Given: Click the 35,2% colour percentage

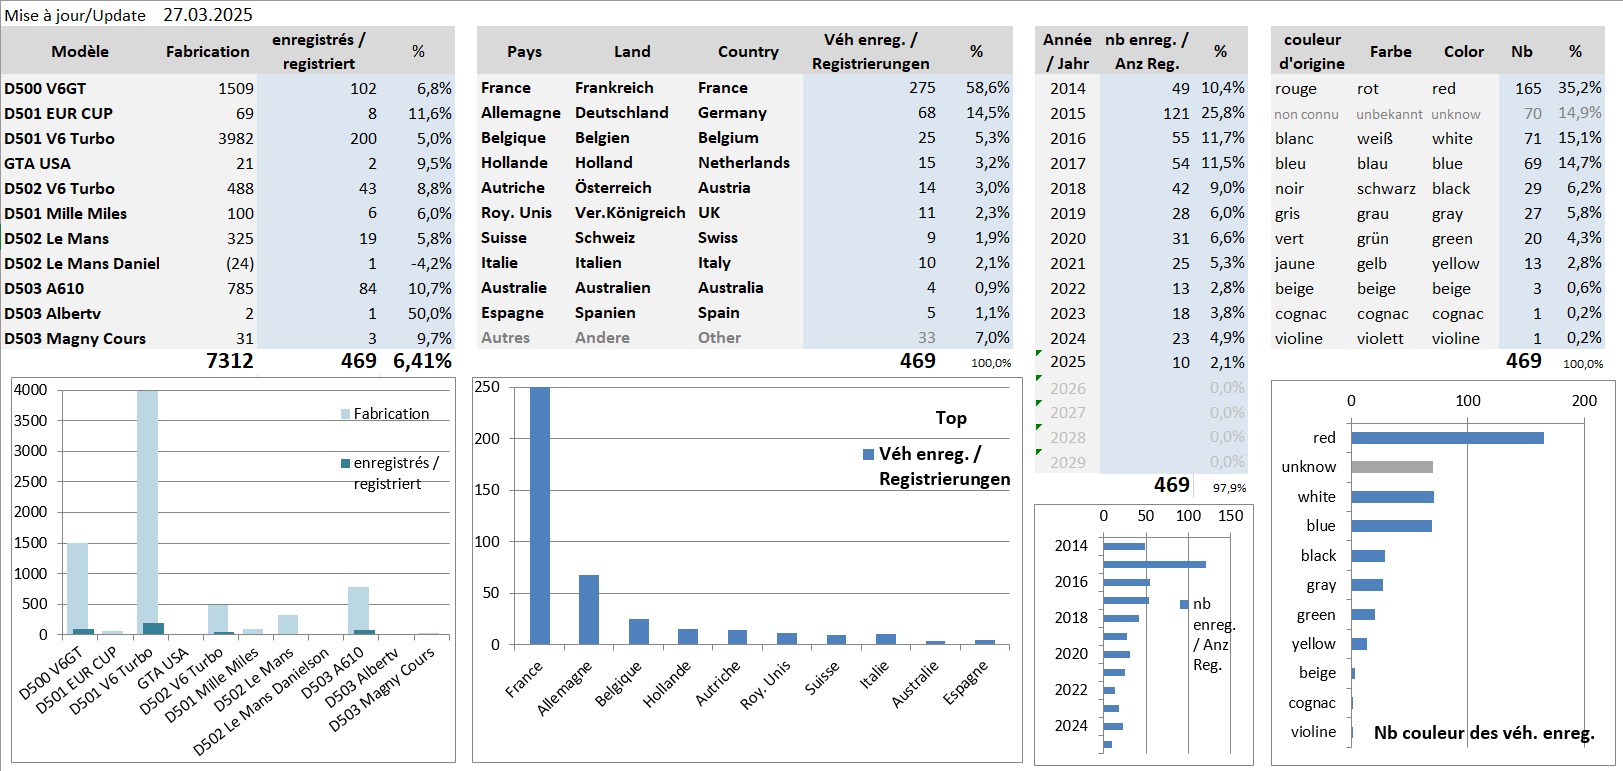Looking at the screenshot, I should tap(1580, 88).
